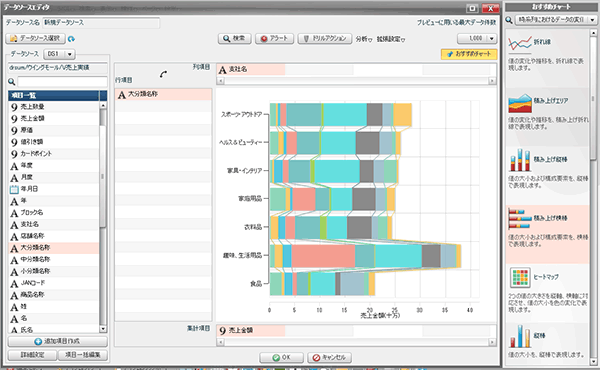This screenshot has height=370, width=600.
Task: Click the item list scroll up arrow
Action: (x=103, y=105)
